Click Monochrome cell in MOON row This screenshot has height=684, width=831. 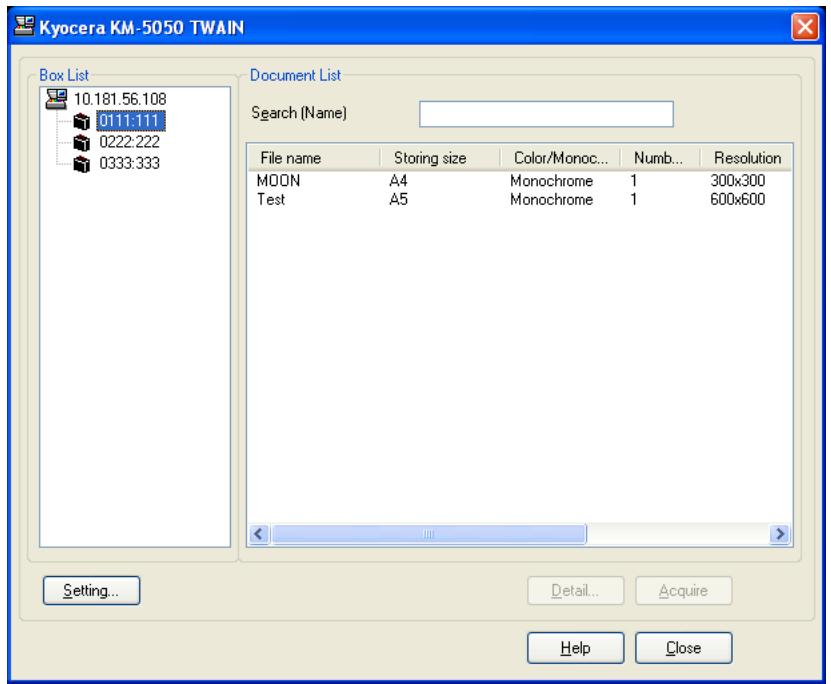point(551,181)
